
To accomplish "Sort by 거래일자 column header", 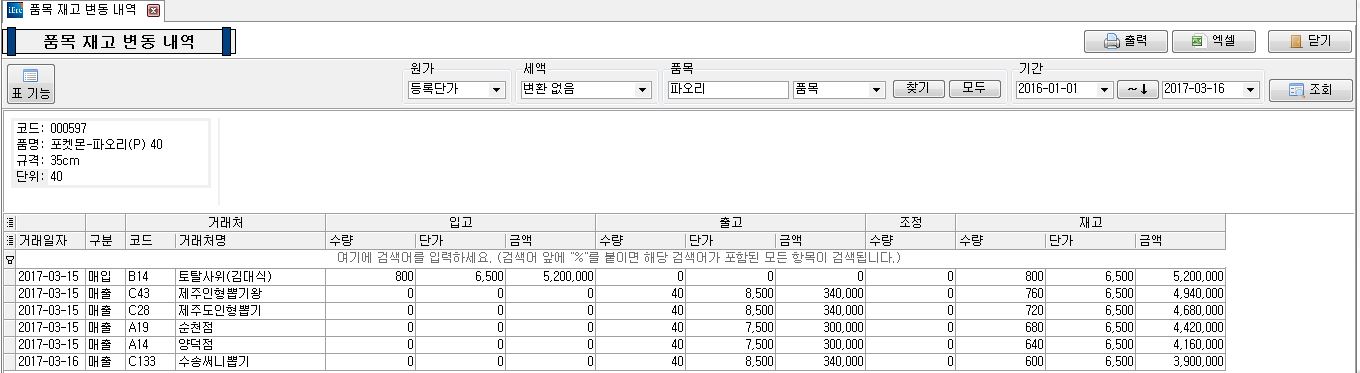I will [51, 240].
